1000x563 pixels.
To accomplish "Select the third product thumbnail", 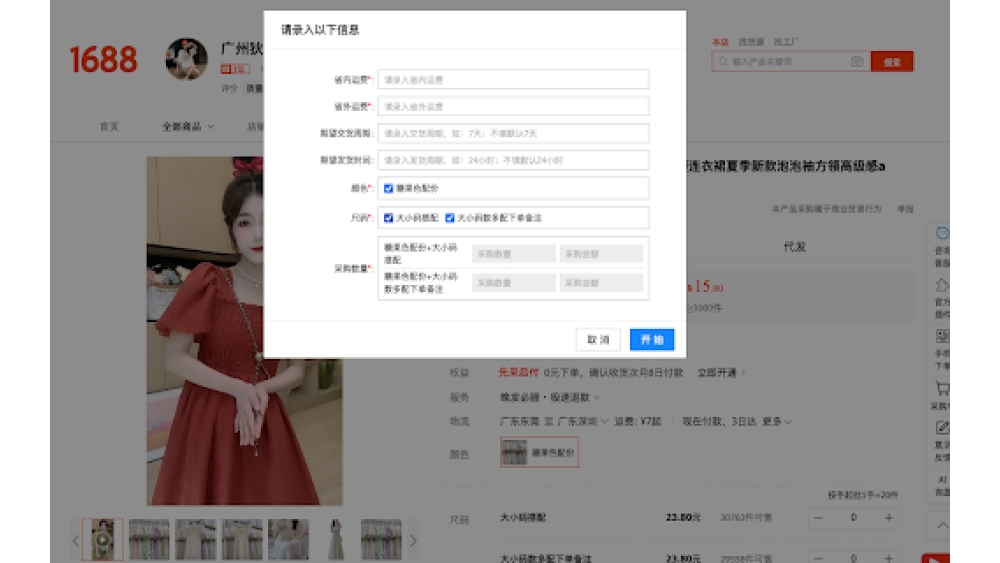I will (196, 540).
